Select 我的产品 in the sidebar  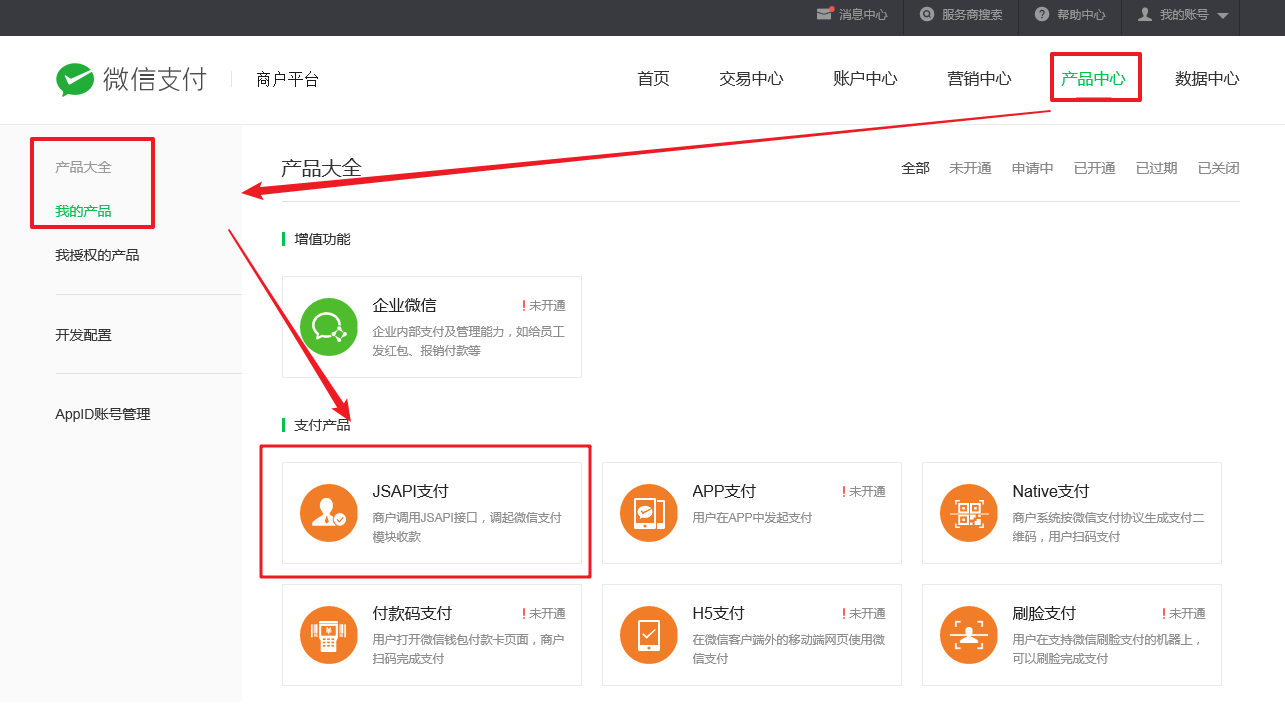pyautogui.click(x=83, y=211)
